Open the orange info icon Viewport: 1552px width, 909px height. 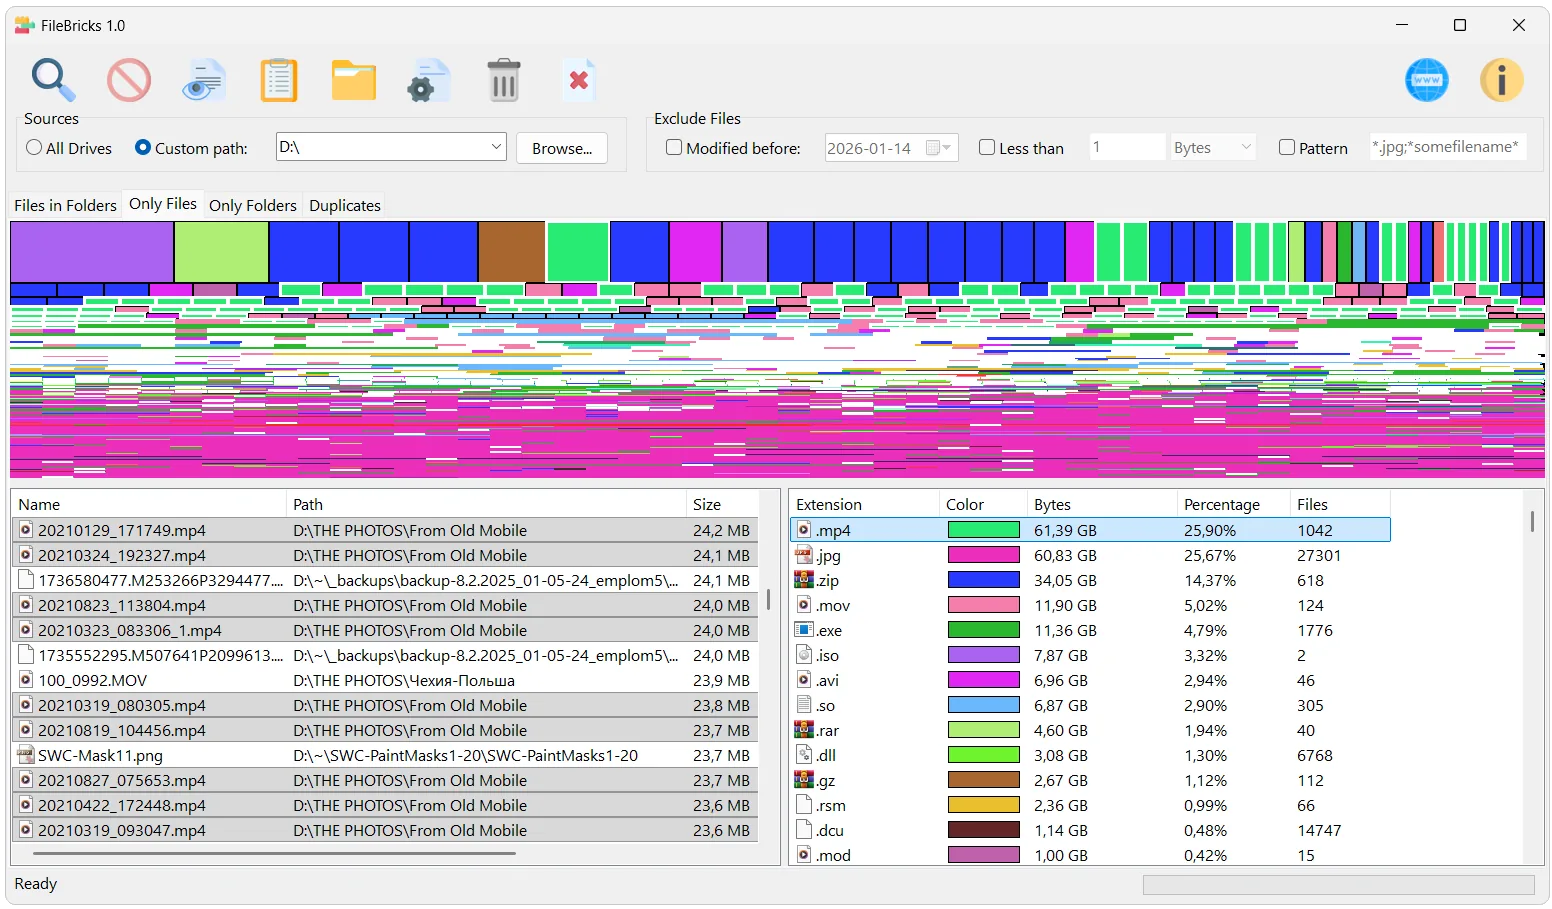(1502, 80)
